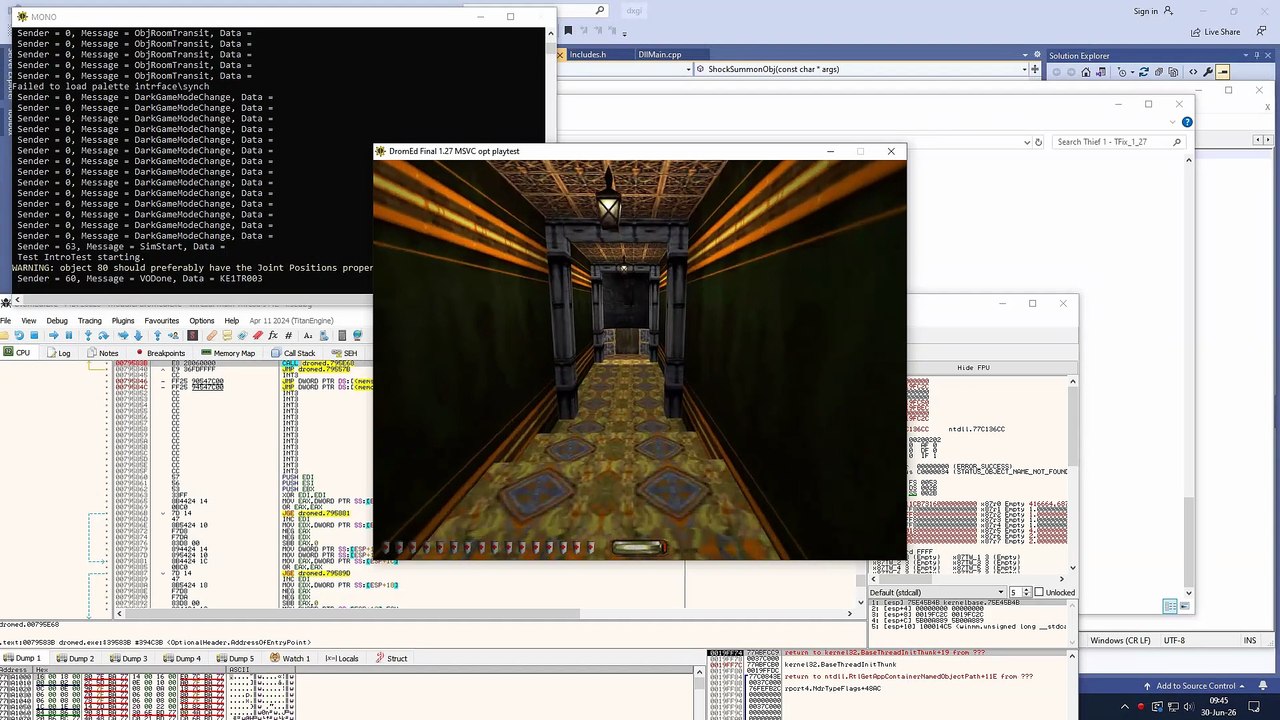Open the Scylla plugin icon
The width and height of the screenshot is (1280, 720).
click(x=193, y=335)
